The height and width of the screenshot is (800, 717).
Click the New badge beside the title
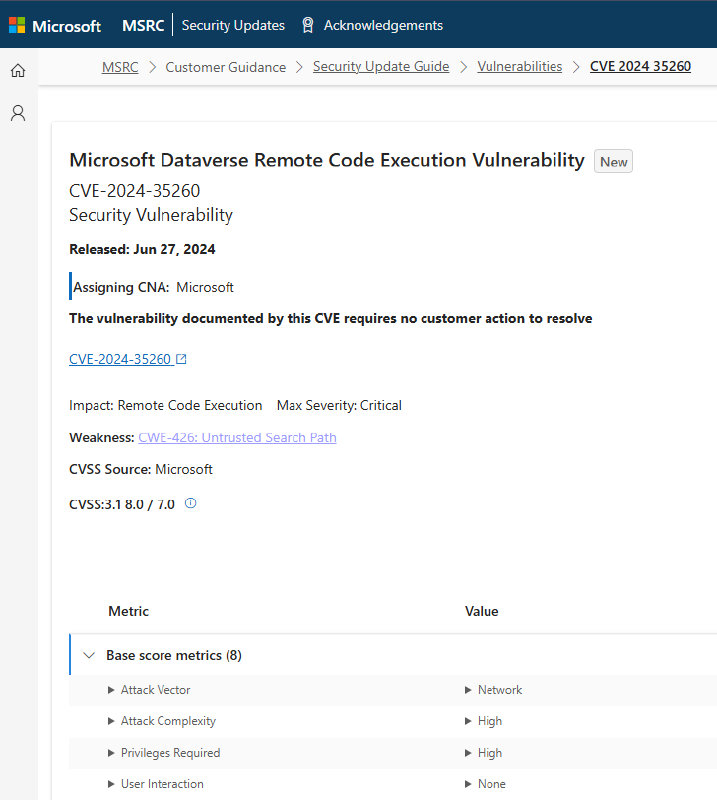pyautogui.click(x=613, y=162)
